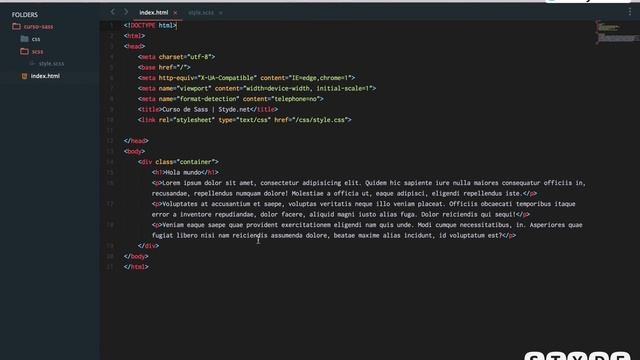Click the scss folder icon
This screenshot has width=640, height=360.
[x=24, y=51]
